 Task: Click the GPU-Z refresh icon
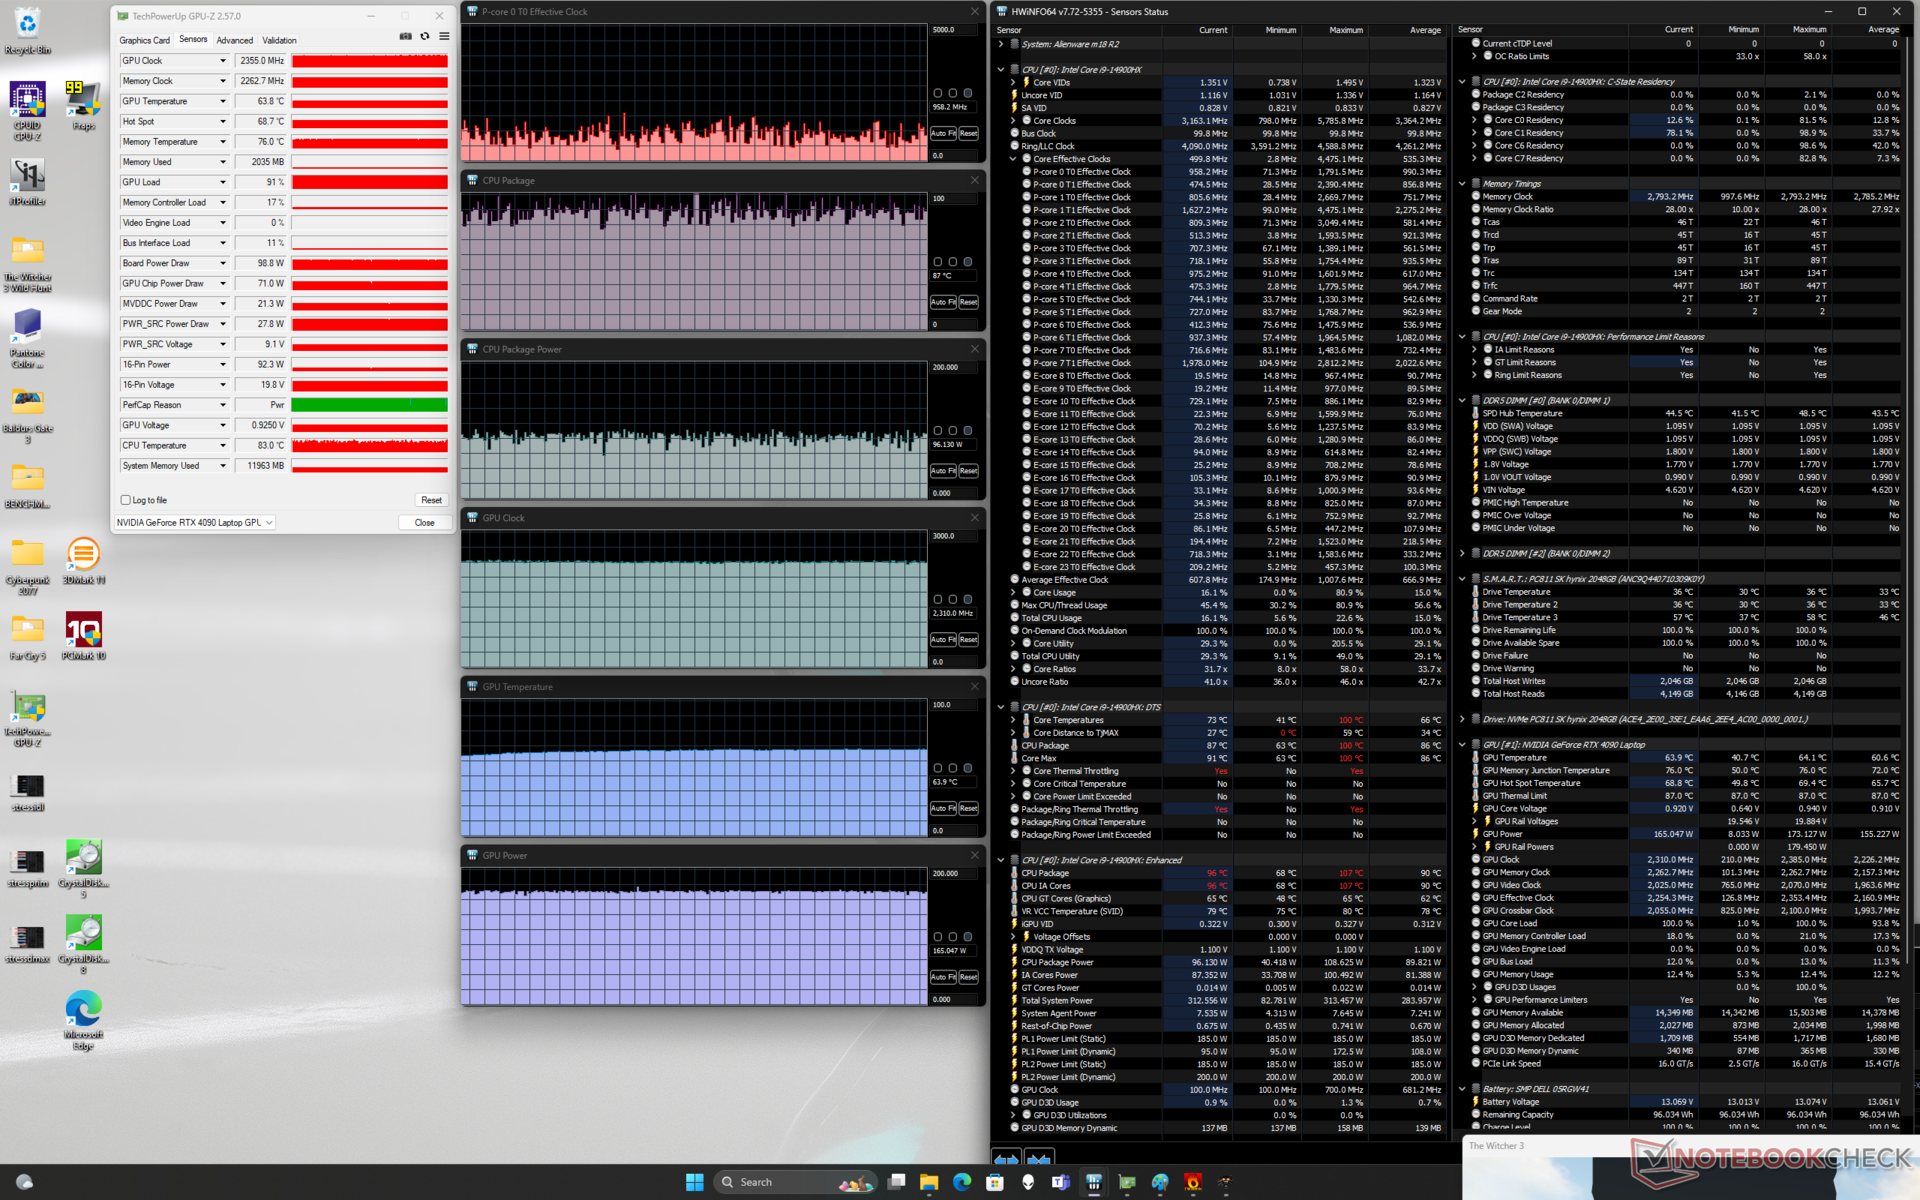point(425,36)
